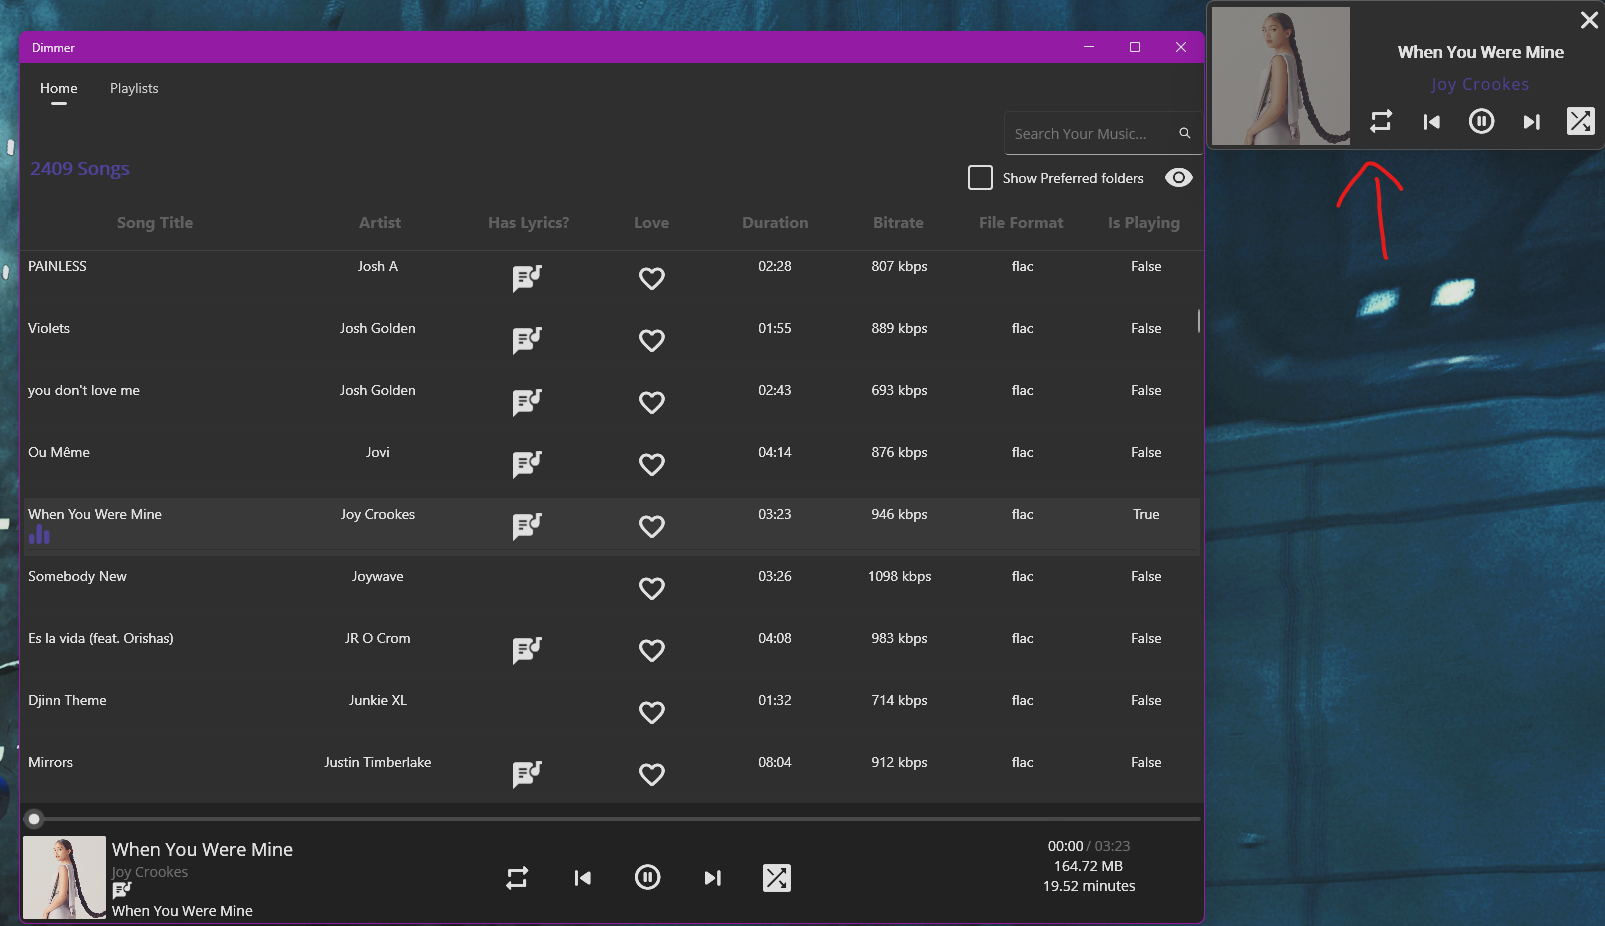The height and width of the screenshot is (926, 1605).
Task: Open lyrics icon in bottom now-playing info
Action: tap(122, 890)
